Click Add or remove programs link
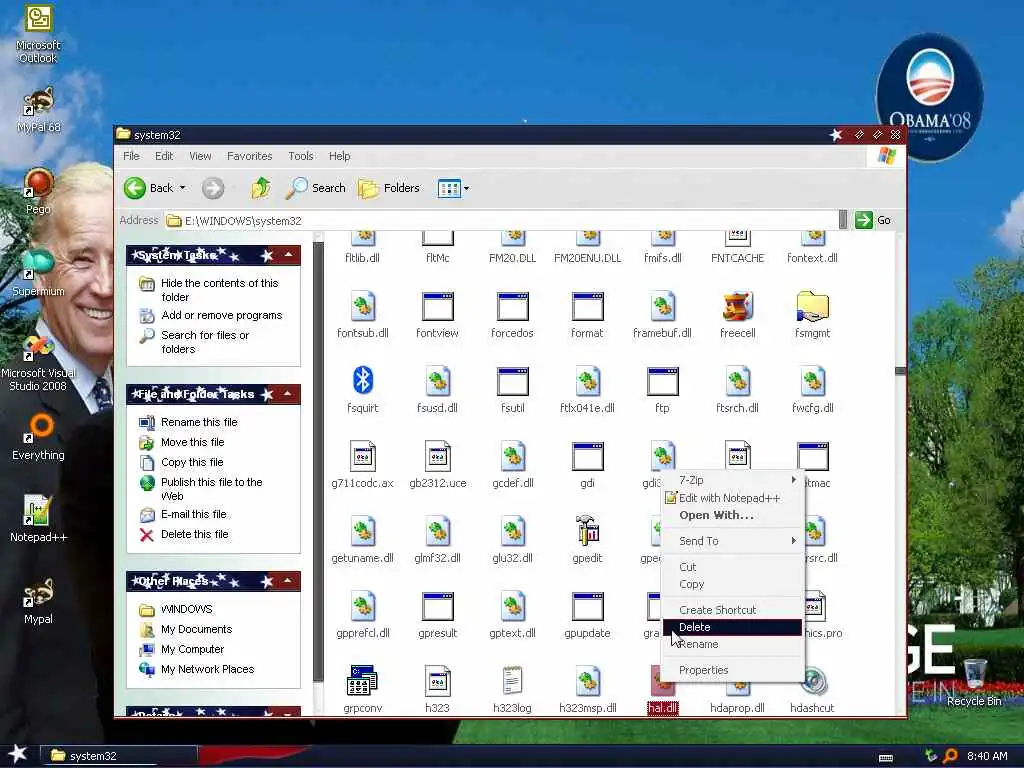1024x768 pixels. click(221, 315)
